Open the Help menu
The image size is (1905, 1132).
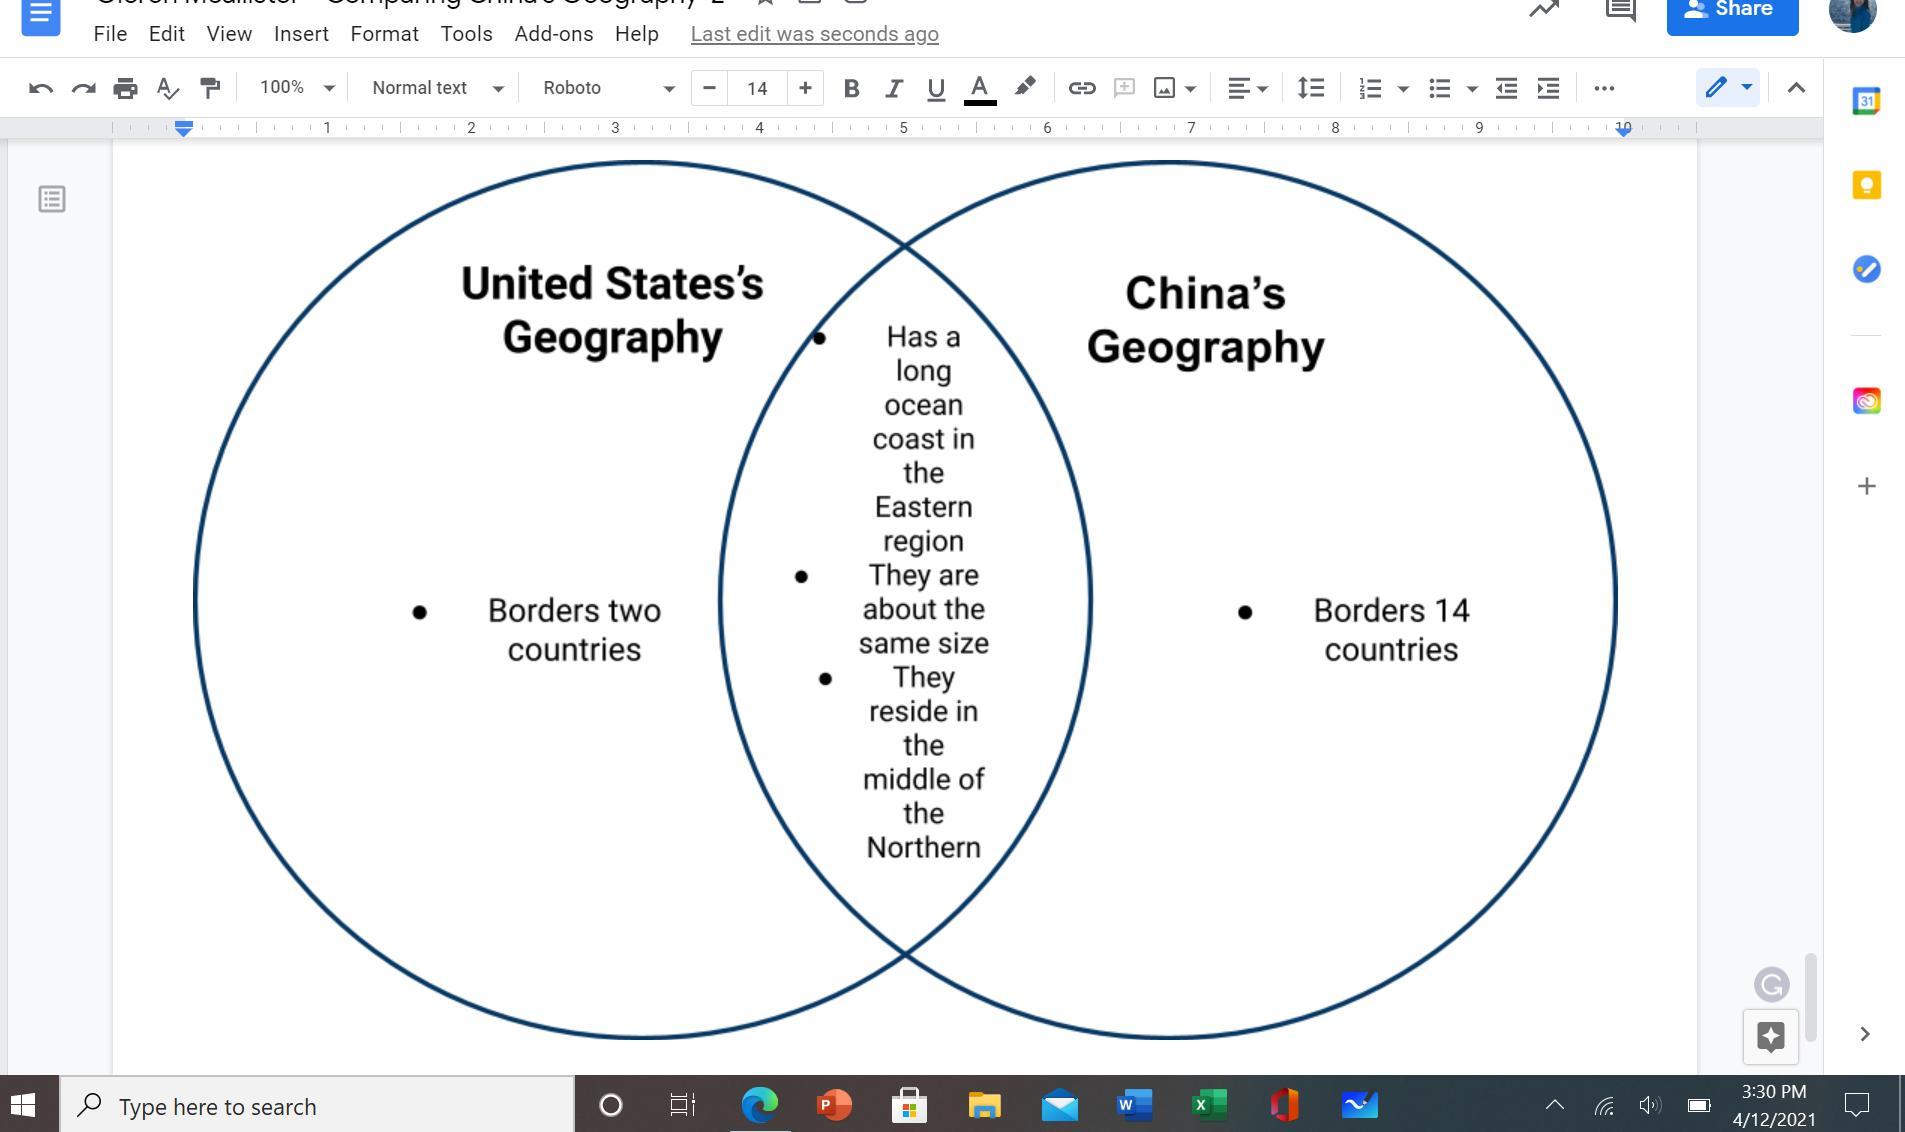[637, 34]
